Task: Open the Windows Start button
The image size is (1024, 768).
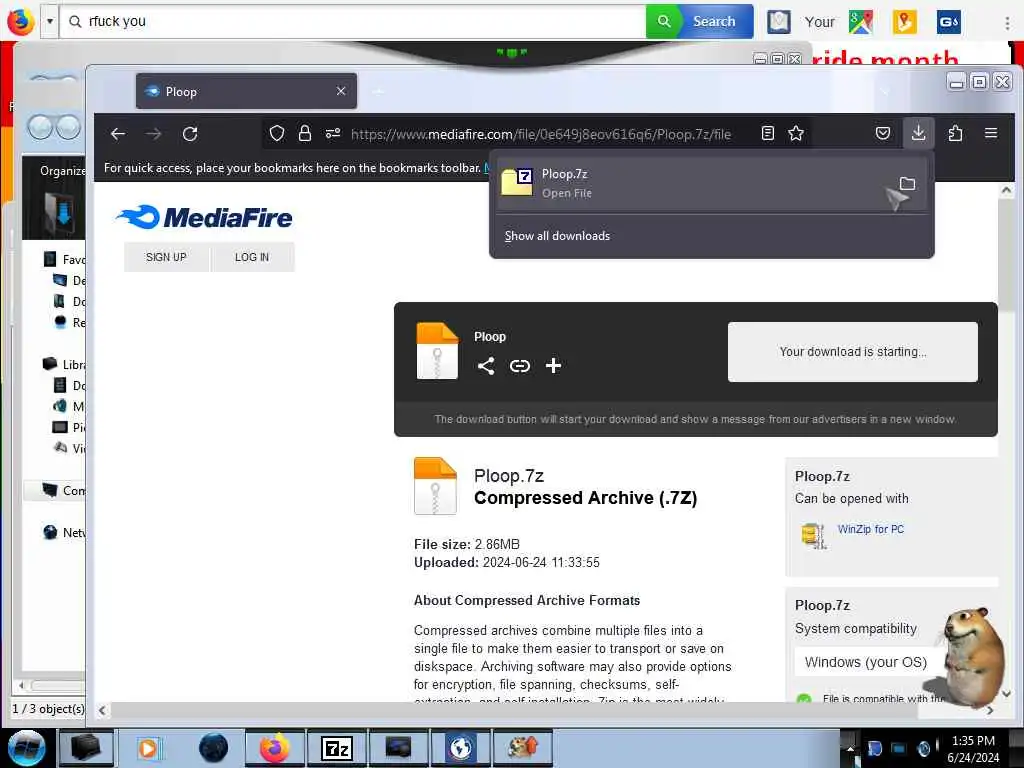Action: [x=26, y=748]
